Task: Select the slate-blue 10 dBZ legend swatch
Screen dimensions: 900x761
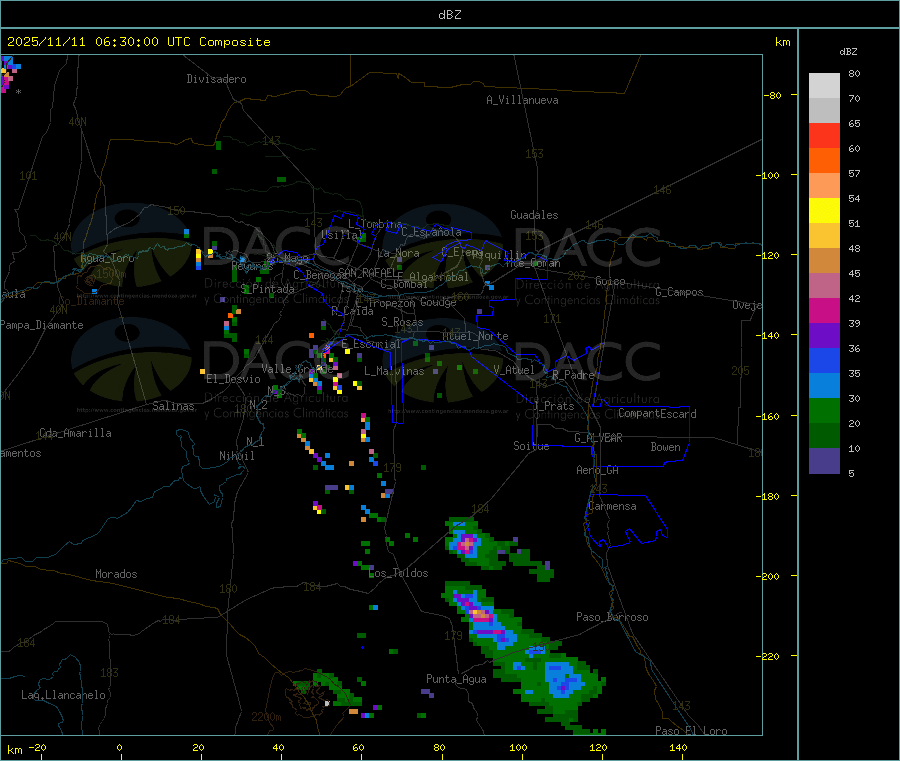Action: click(824, 461)
